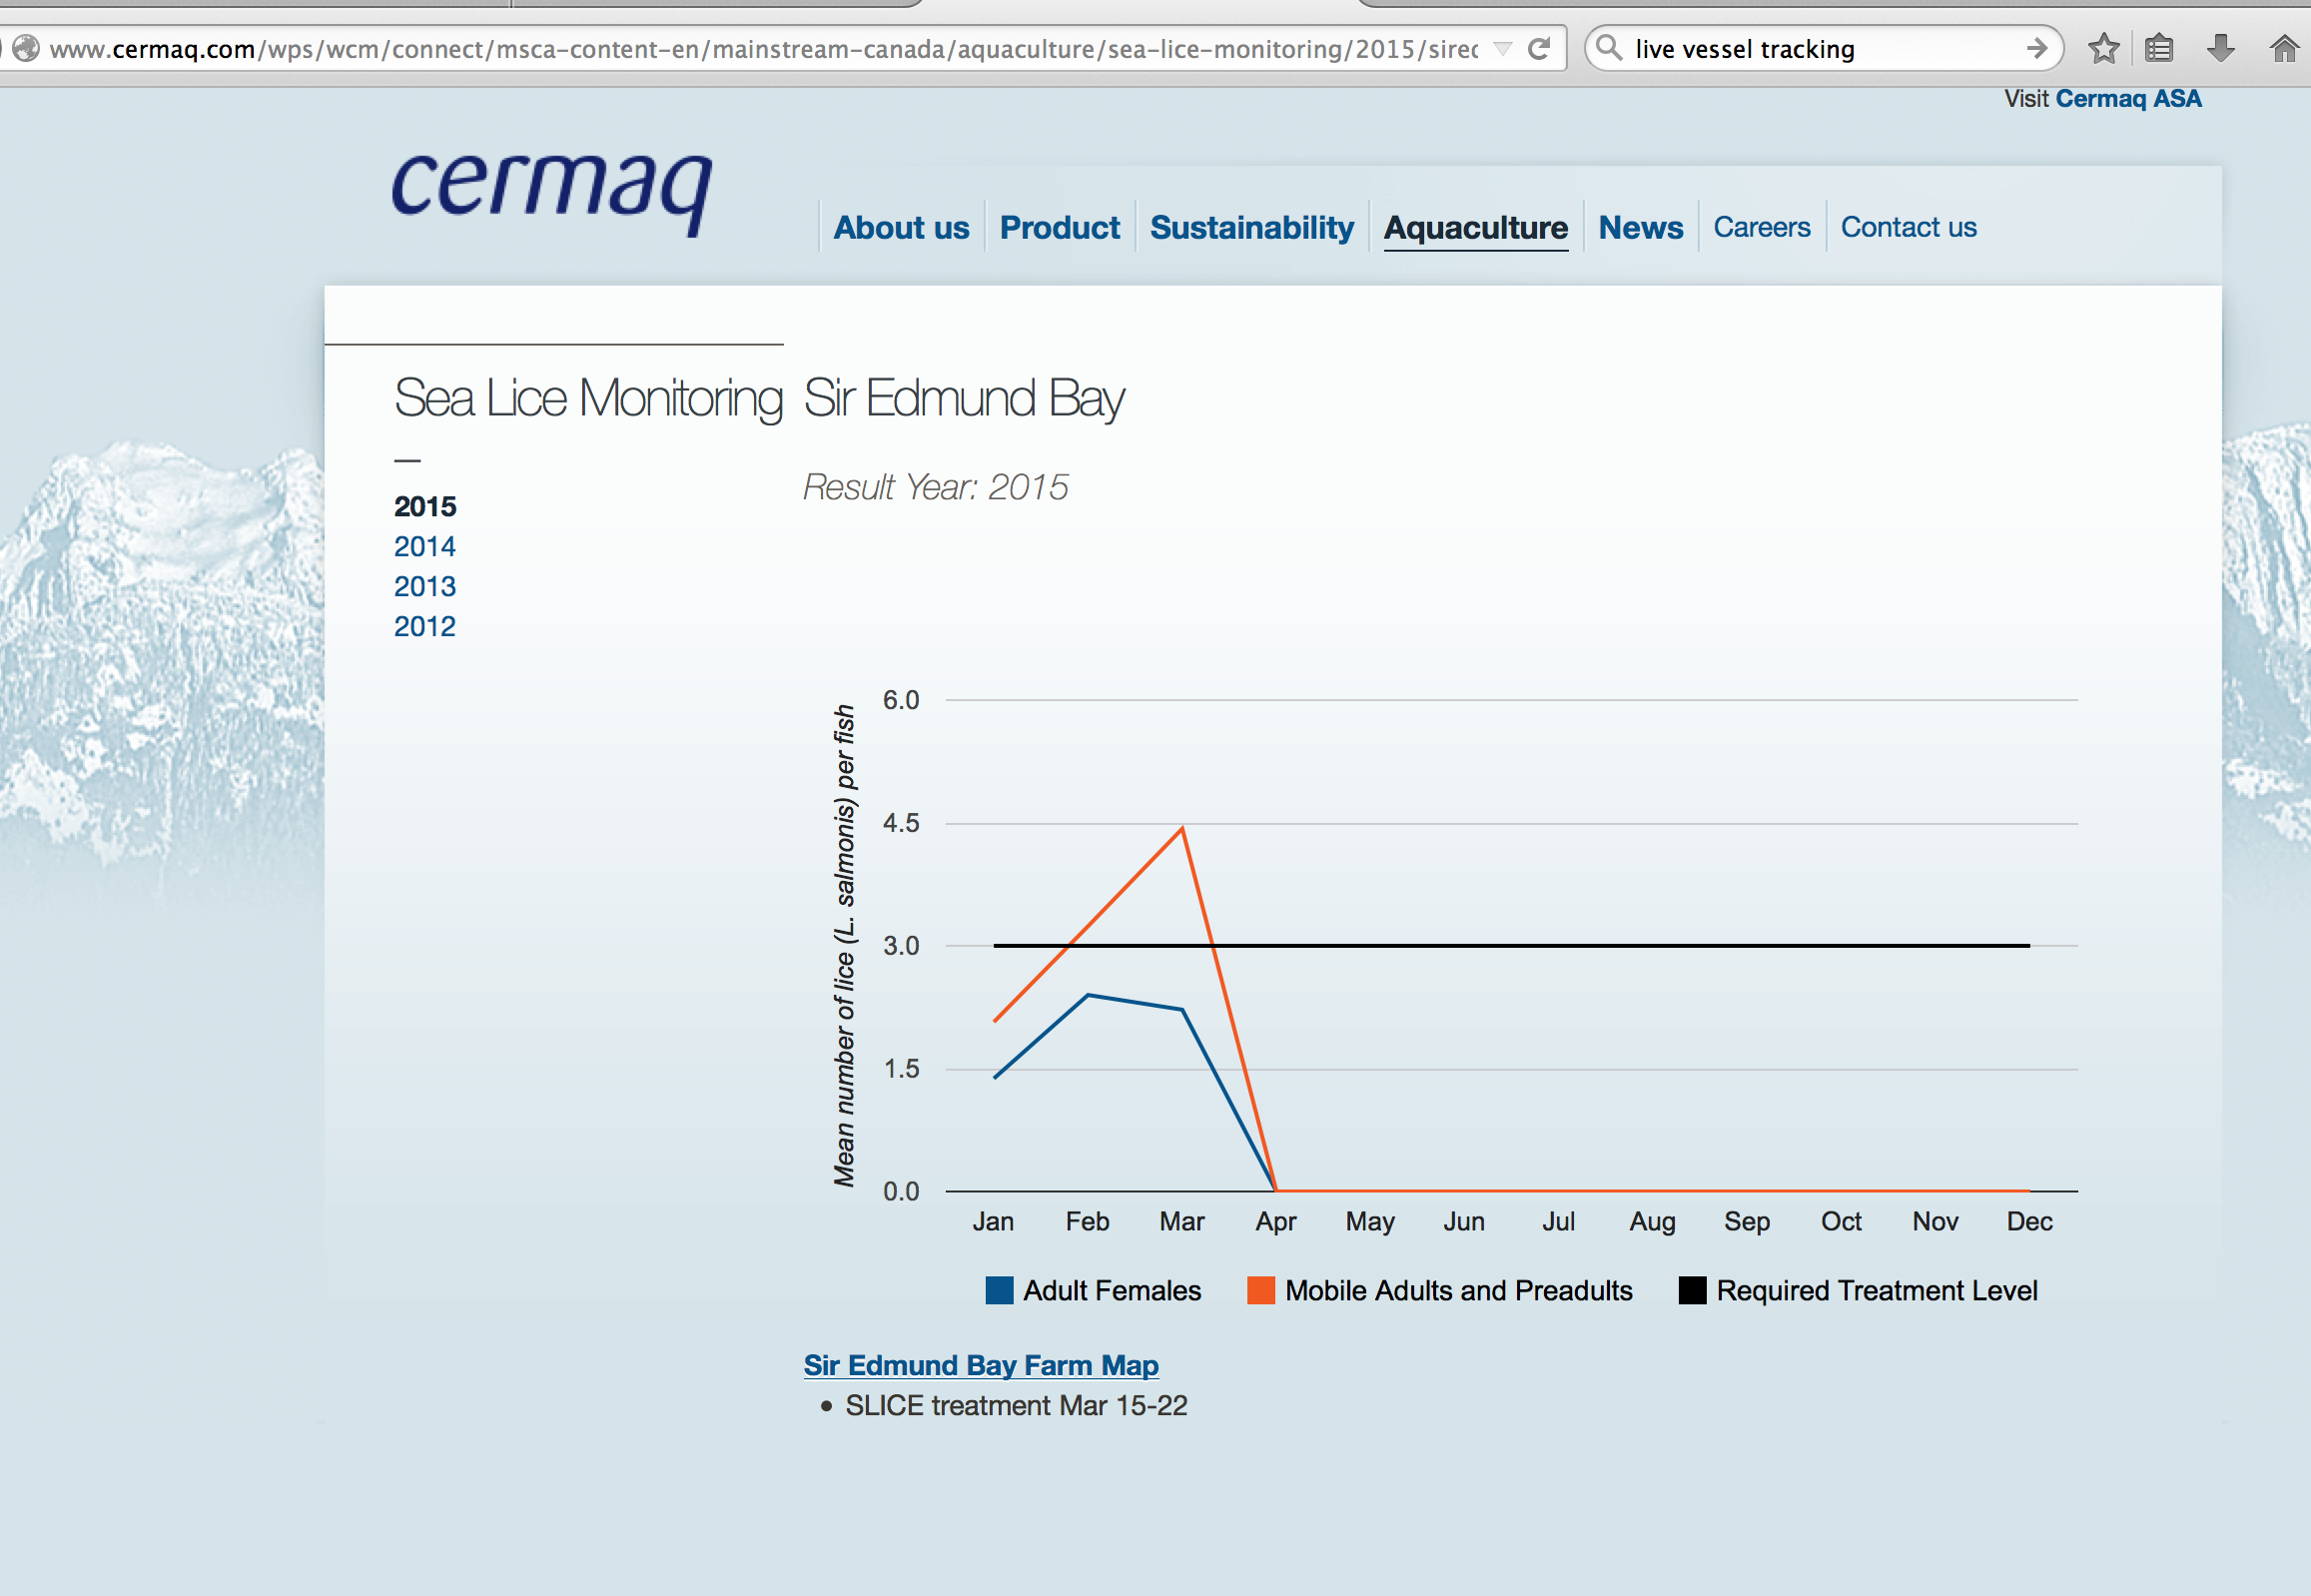Screen dimensions: 2311x1596
Task: Open the downloads arrow icon
Action: (x=2221, y=48)
